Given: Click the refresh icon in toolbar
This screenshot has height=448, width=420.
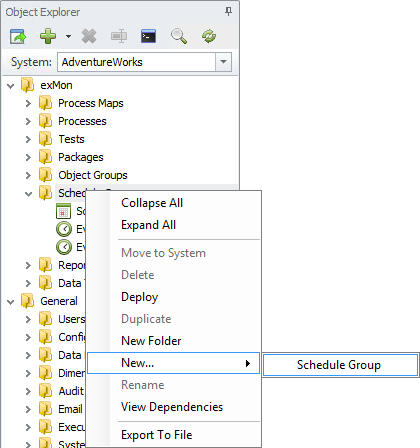Looking at the screenshot, I should click(x=209, y=36).
